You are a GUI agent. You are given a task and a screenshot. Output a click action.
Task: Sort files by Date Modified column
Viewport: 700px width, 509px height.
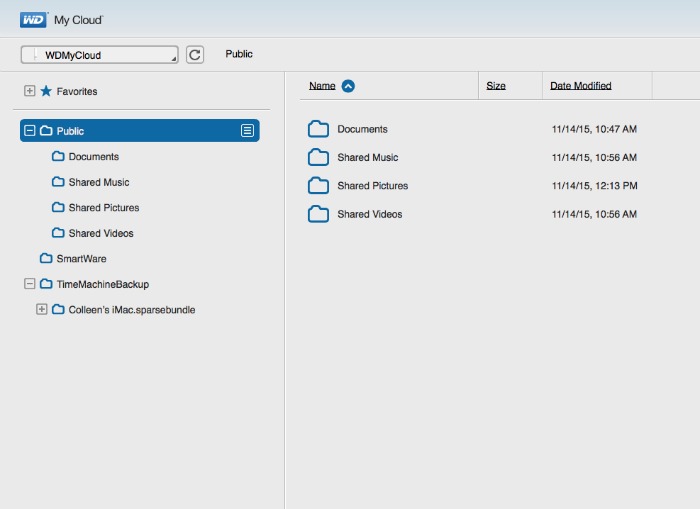coord(580,86)
